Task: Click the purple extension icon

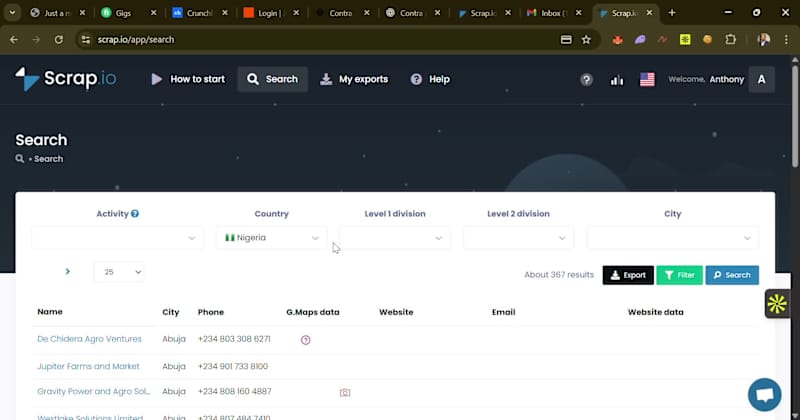Action: (640, 40)
